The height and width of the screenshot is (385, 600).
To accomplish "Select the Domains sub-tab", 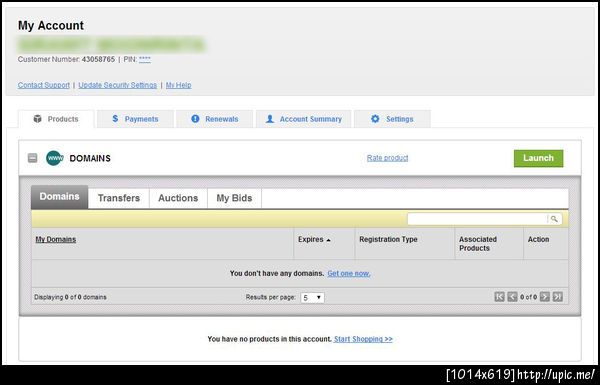I will click(x=59, y=197).
